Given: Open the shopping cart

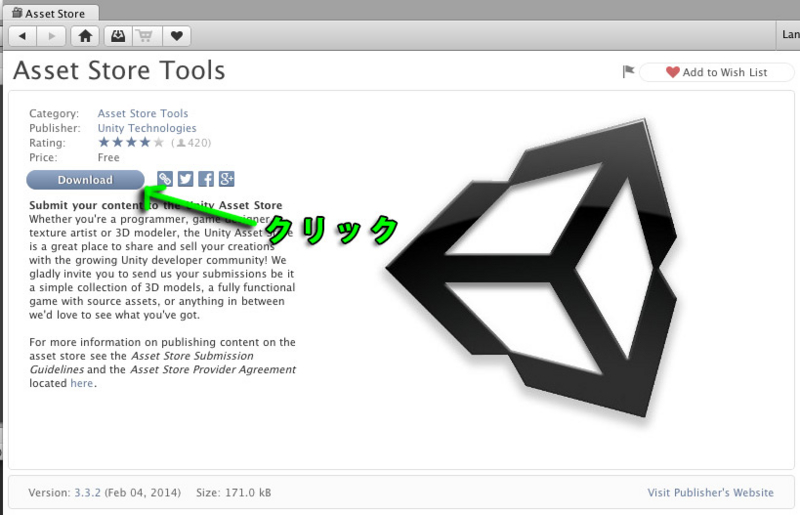Looking at the screenshot, I should point(145,36).
